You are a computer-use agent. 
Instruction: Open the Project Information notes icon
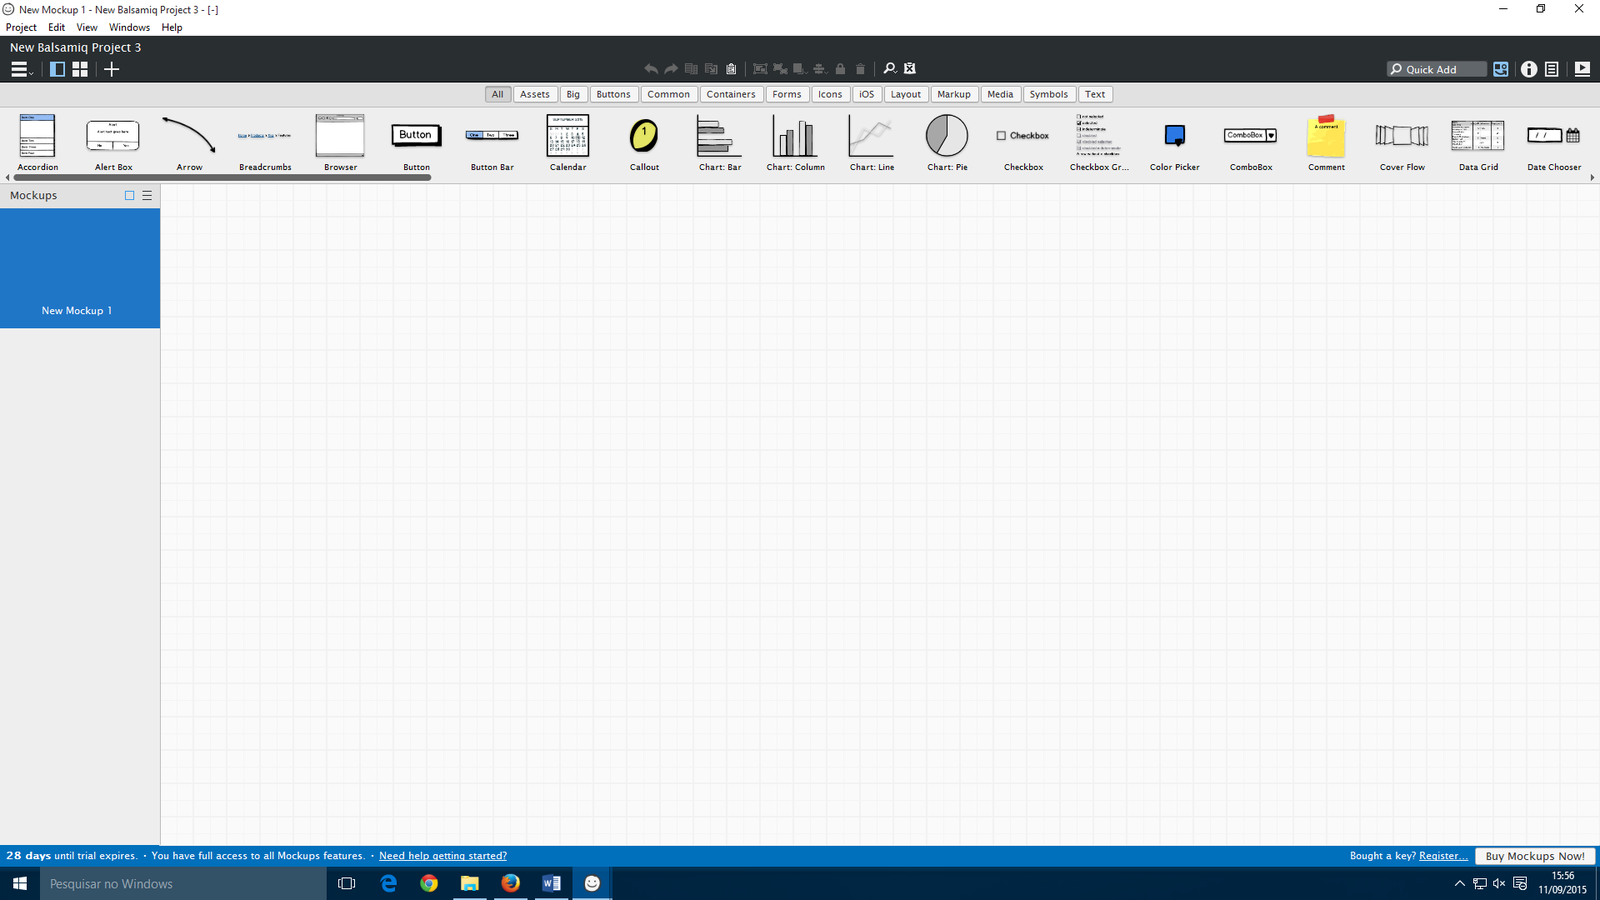point(1551,69)
